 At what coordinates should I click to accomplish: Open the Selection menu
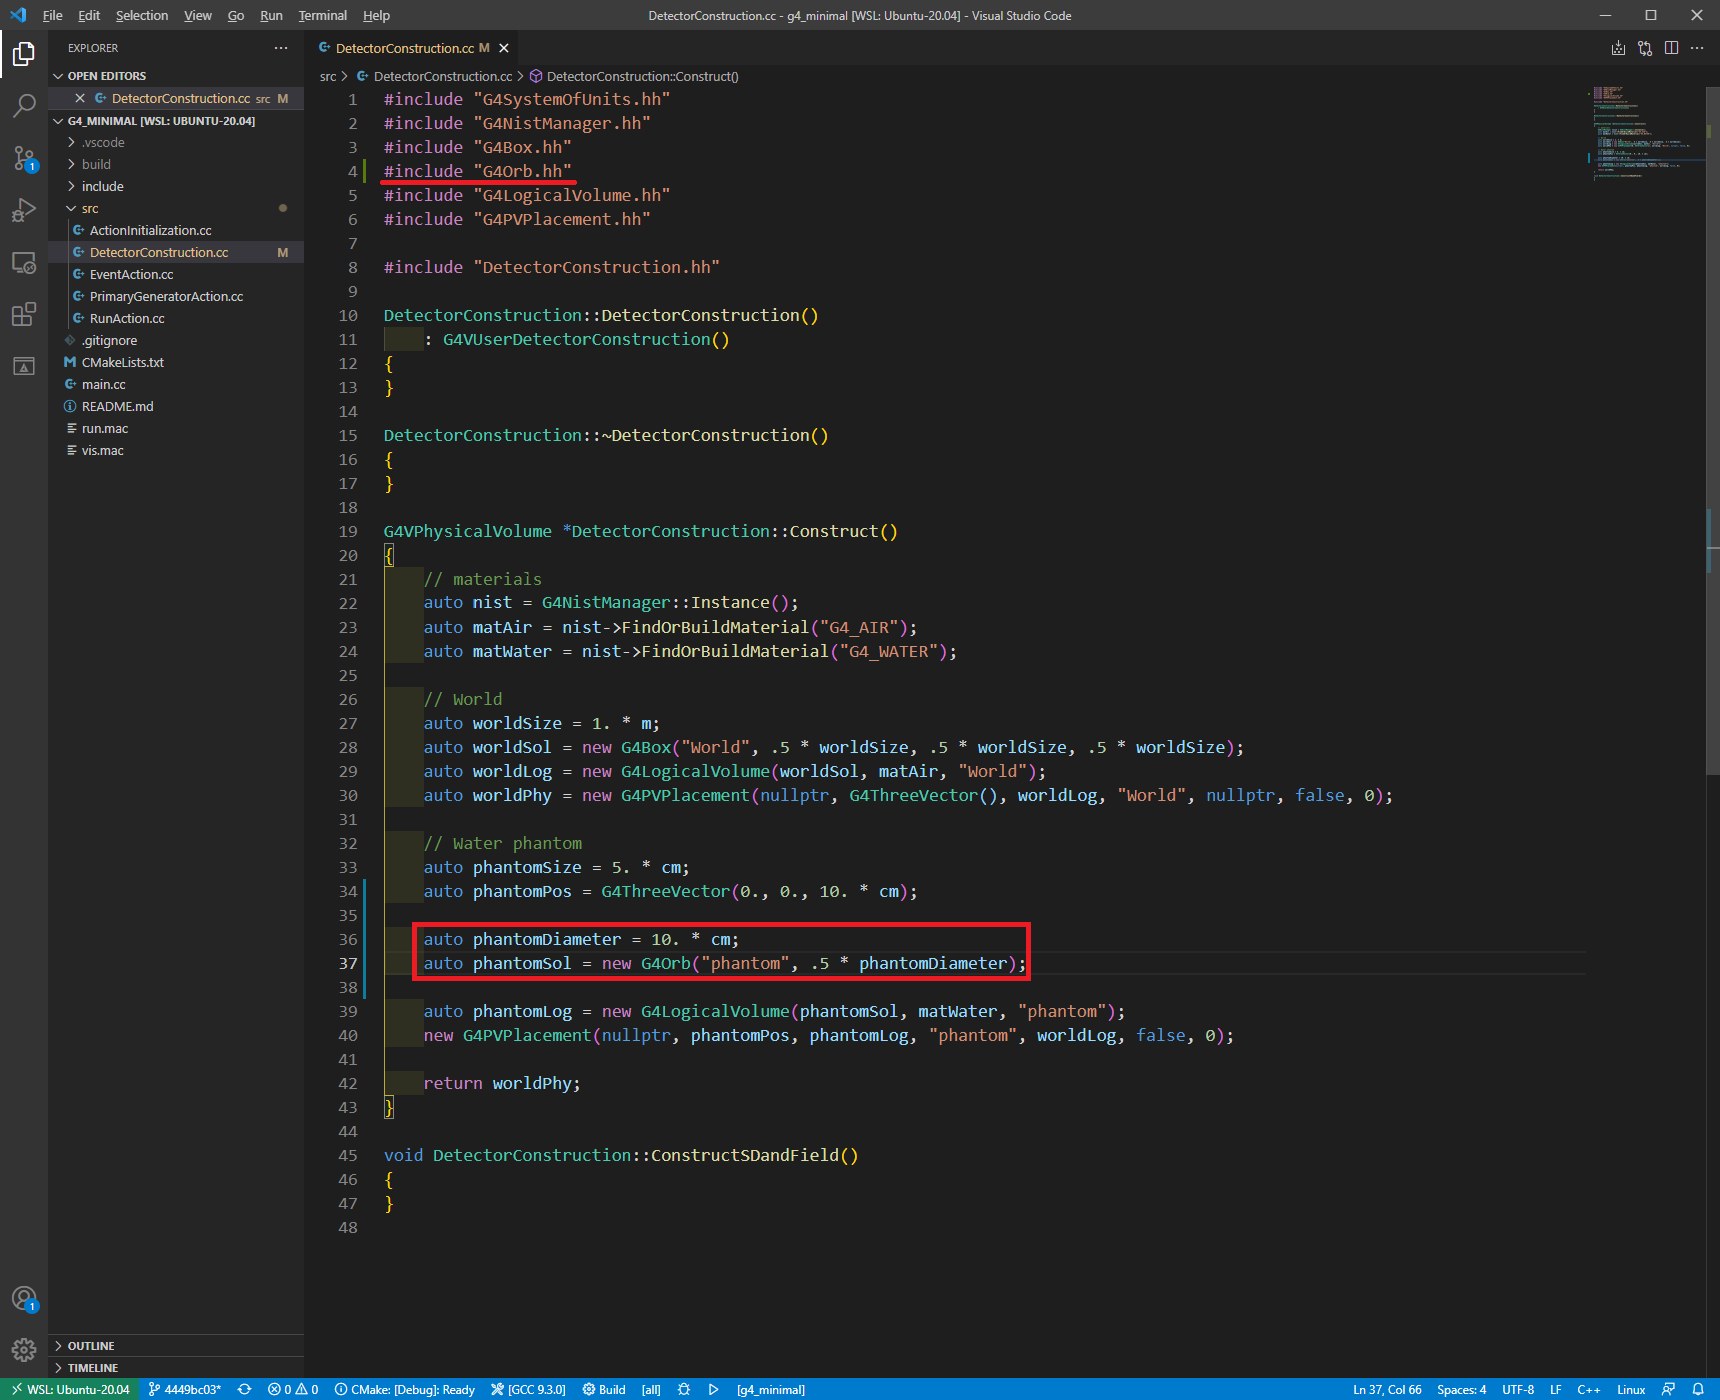tap(141, 15)
